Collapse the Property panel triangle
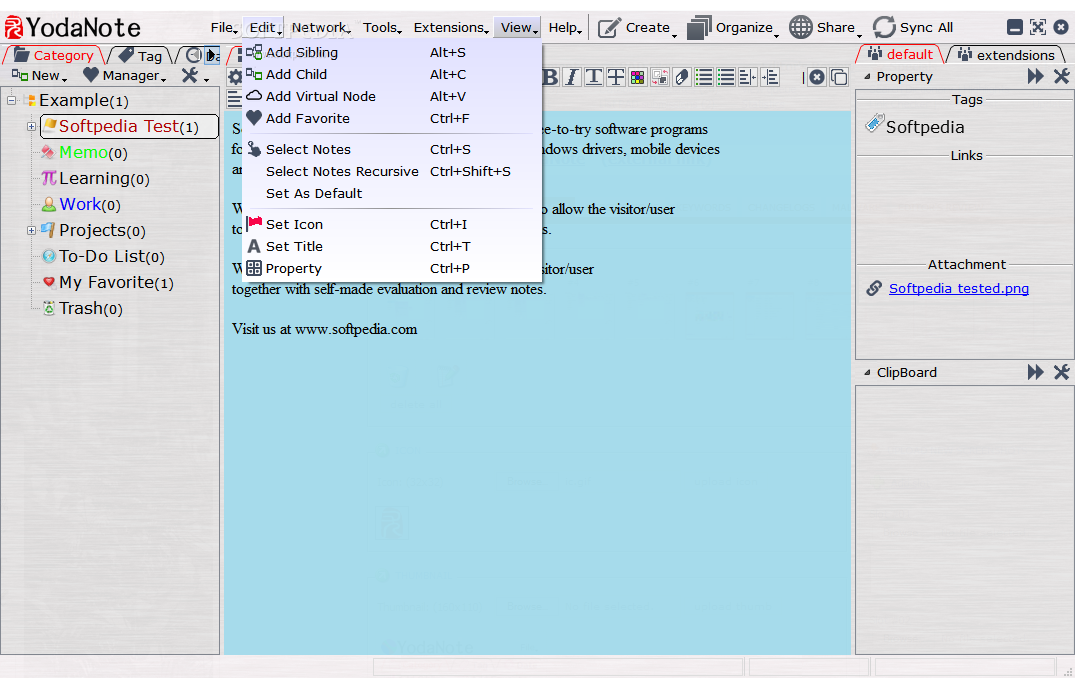The height and width of the screenshot is (678, 1075). (x=867, y=77)
